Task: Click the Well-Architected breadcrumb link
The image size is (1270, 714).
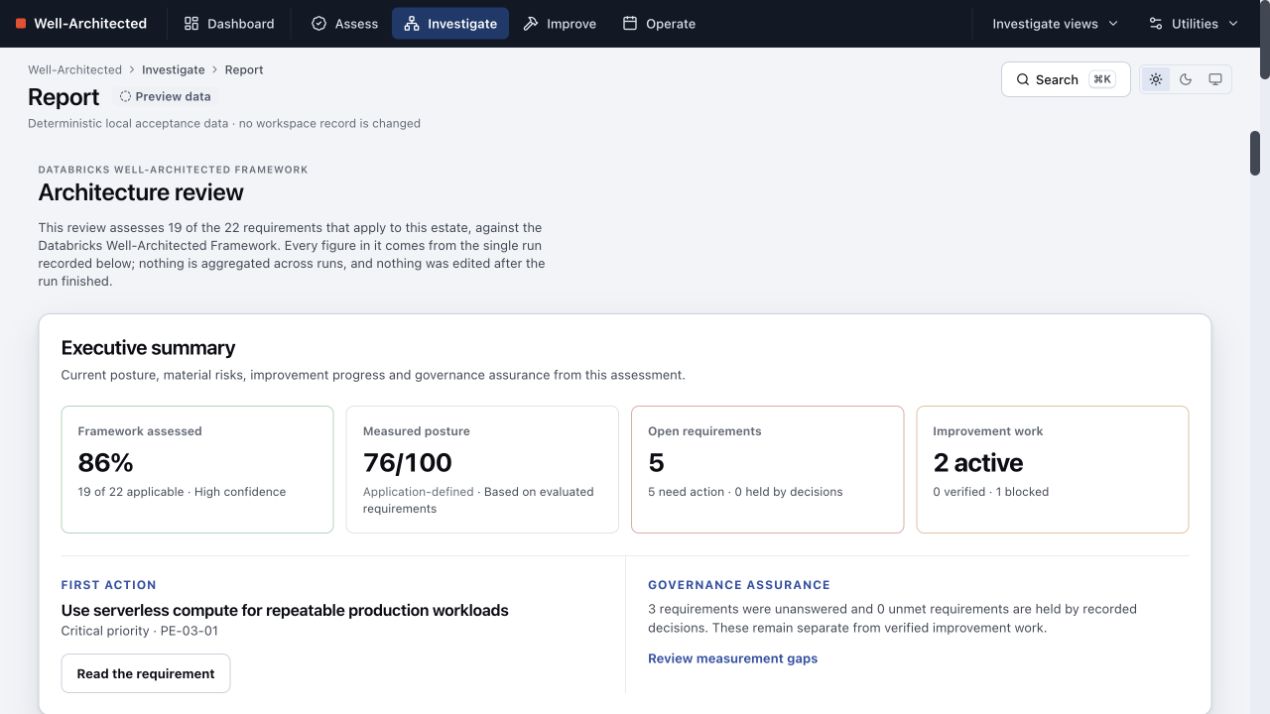Action: pyautogui.click(x=75, y=70)
